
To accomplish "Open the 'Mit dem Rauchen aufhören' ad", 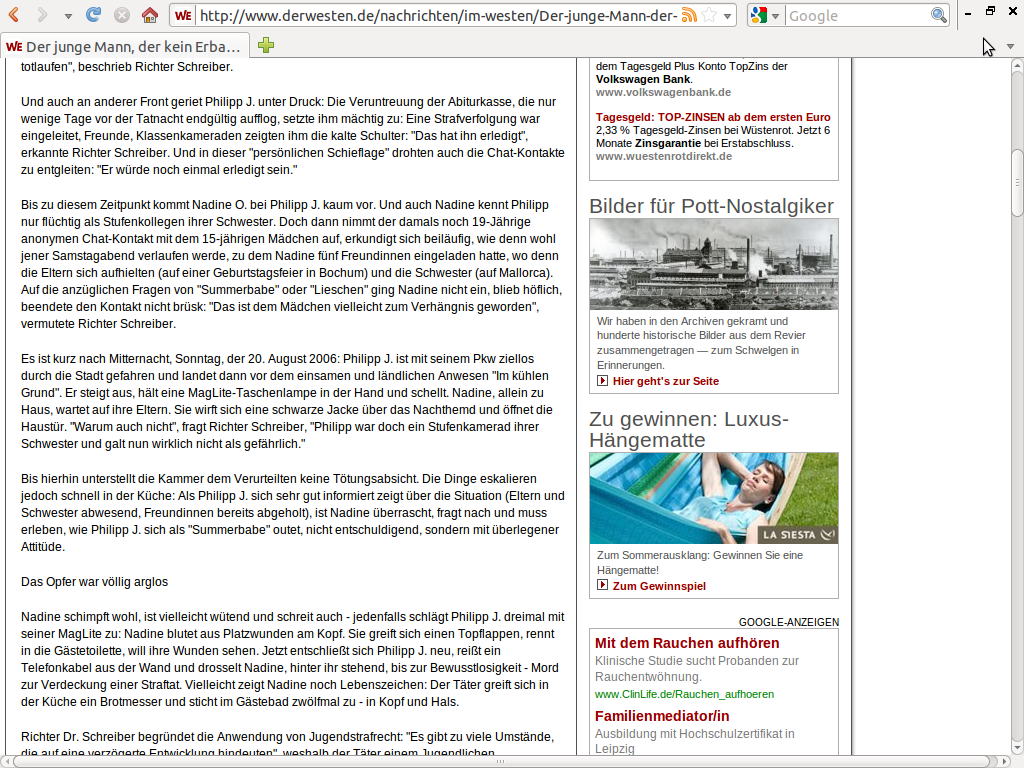I will pyautogui.click(x=687, y=643).
